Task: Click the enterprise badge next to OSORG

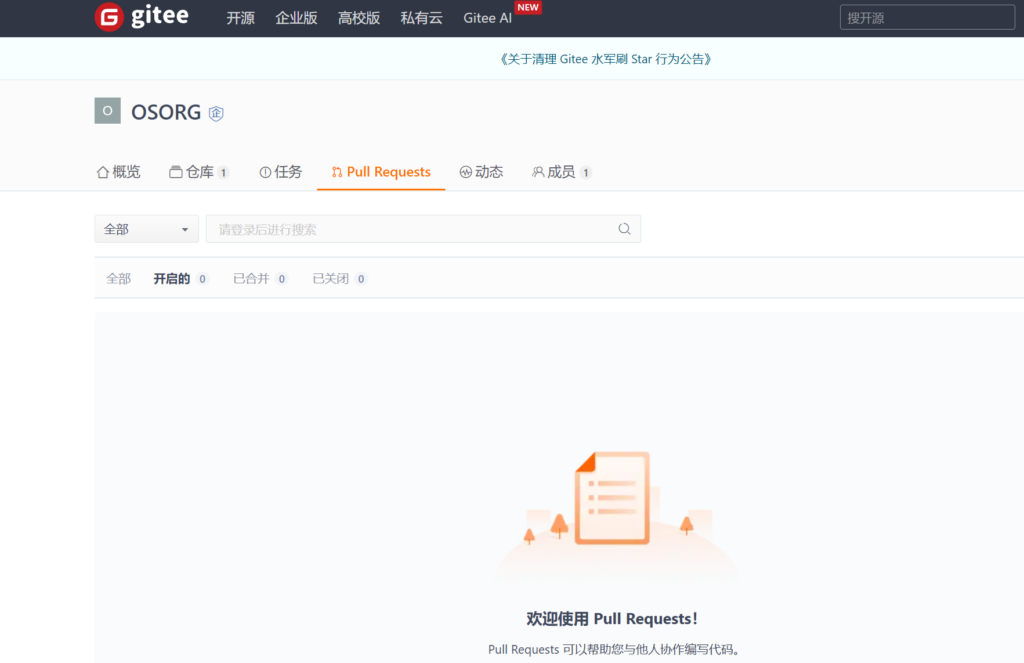Action: click(216, 113)
